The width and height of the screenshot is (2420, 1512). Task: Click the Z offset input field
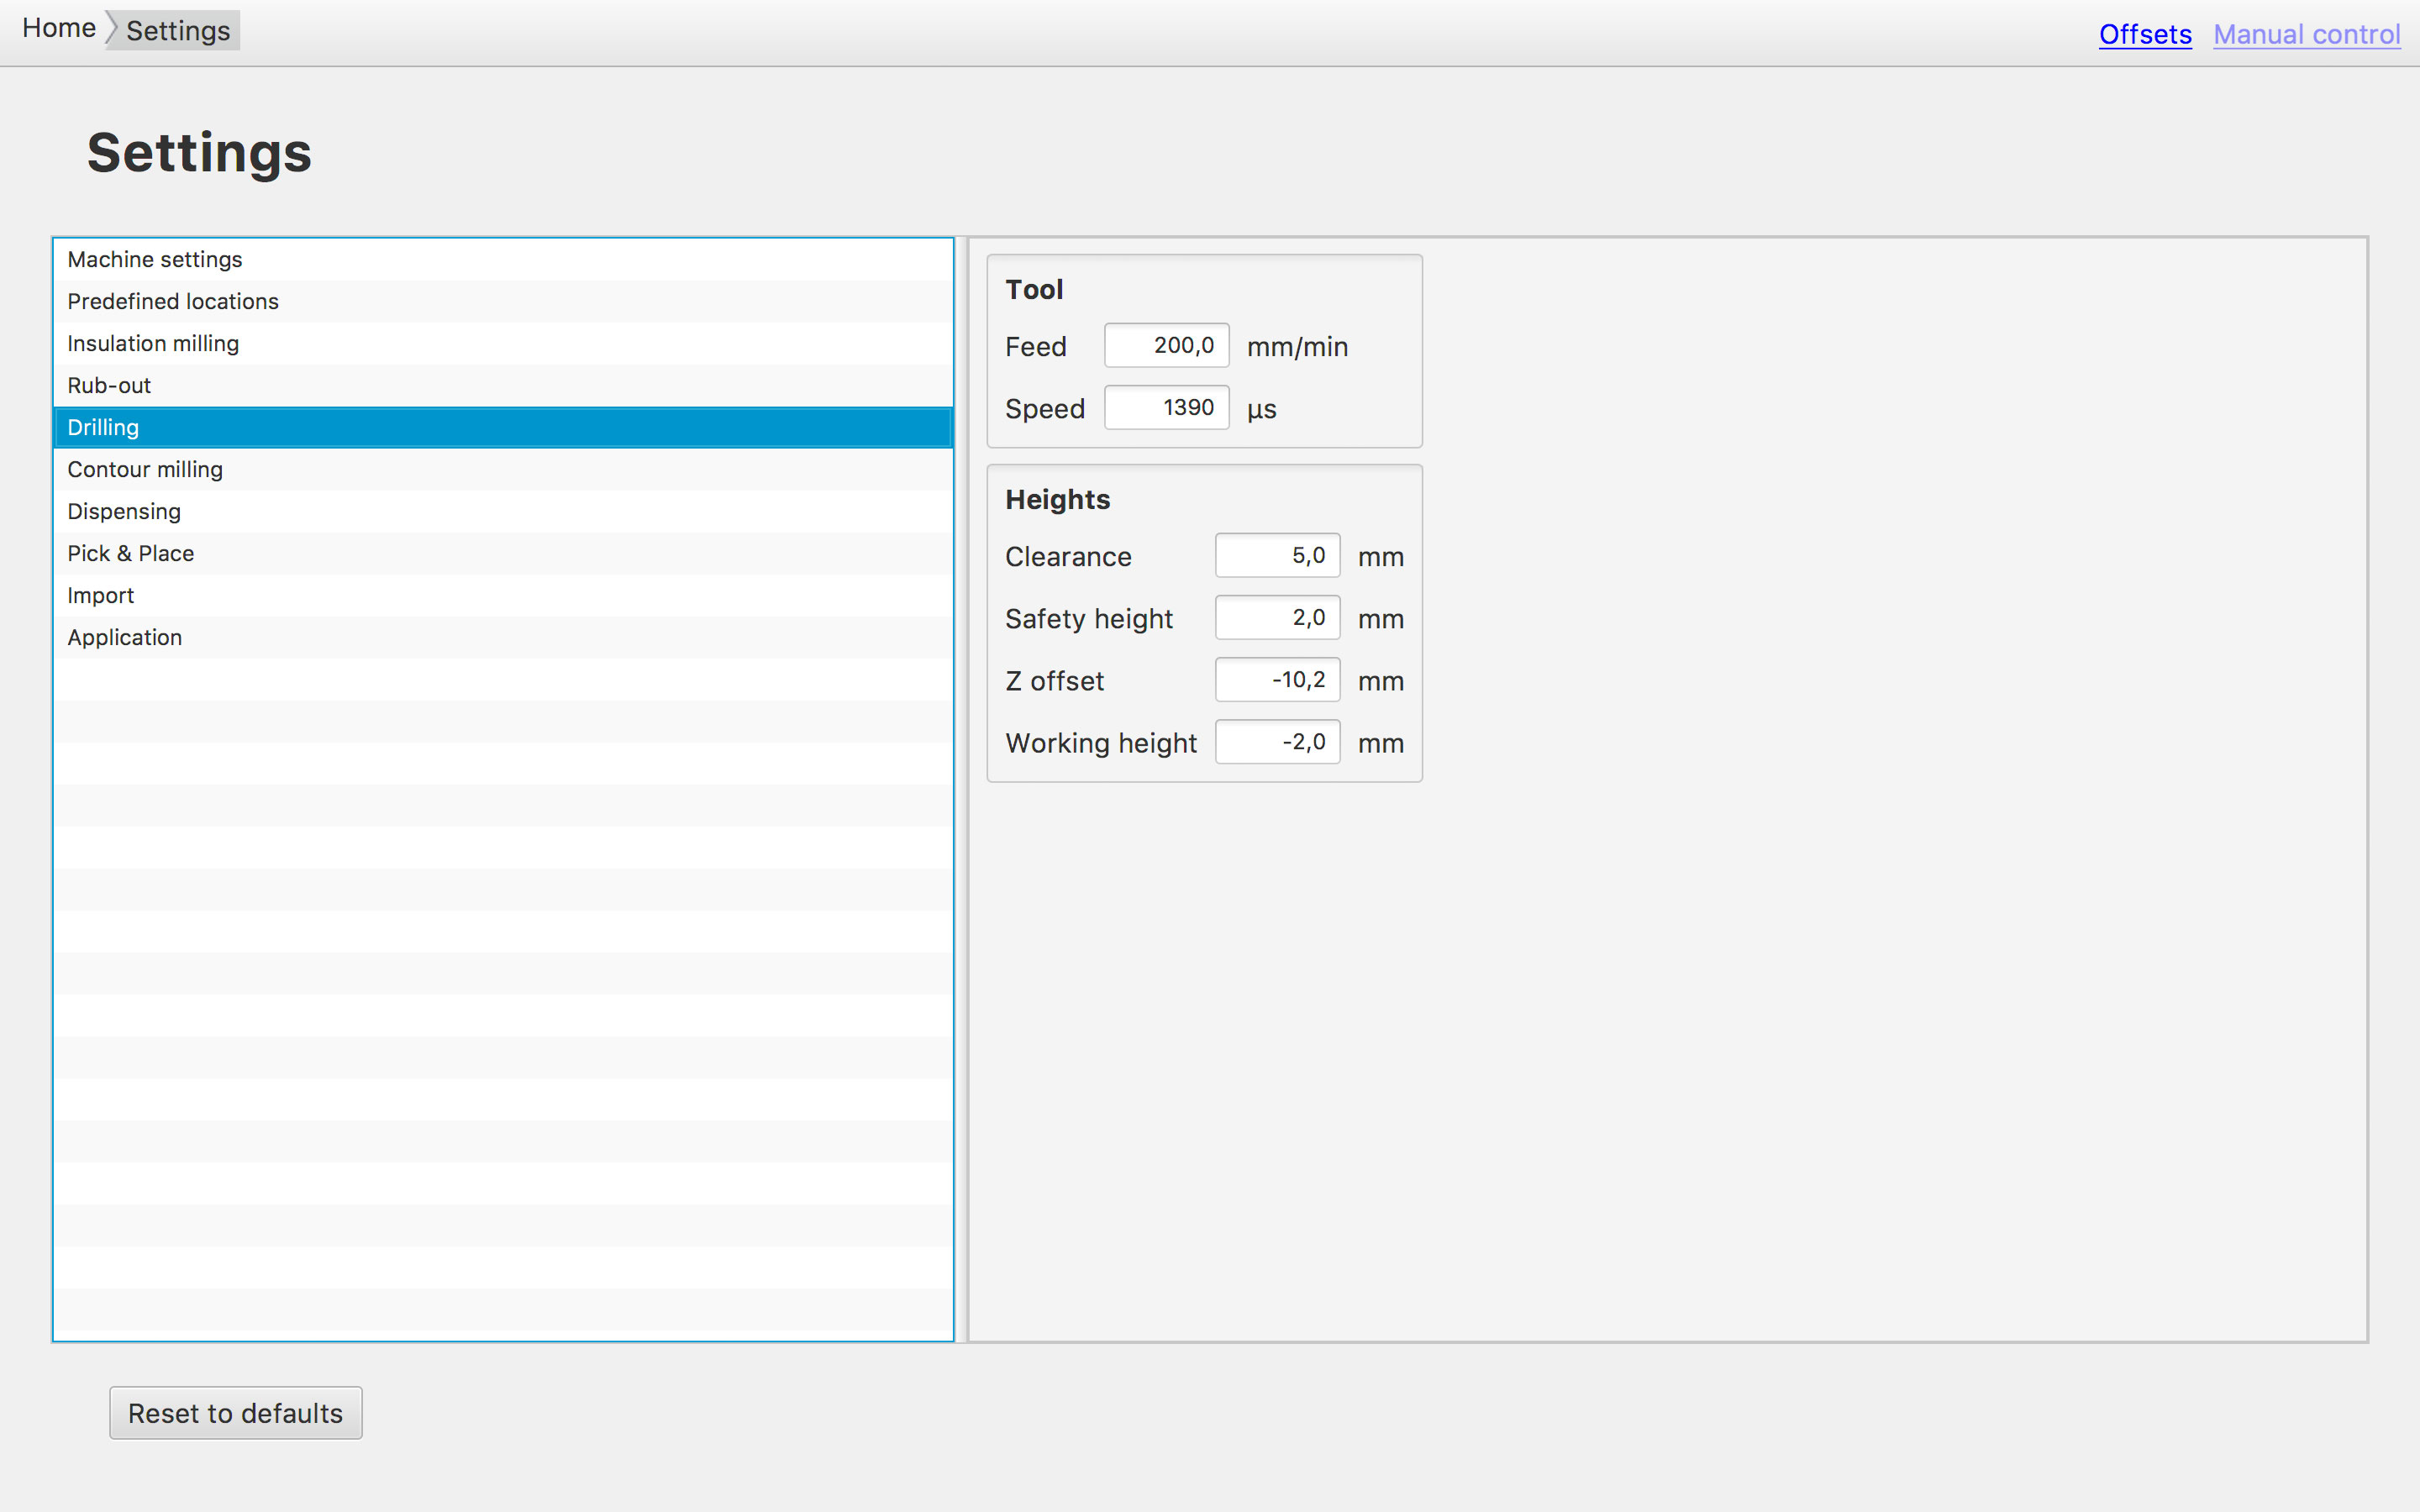[x=1277, y=680]
